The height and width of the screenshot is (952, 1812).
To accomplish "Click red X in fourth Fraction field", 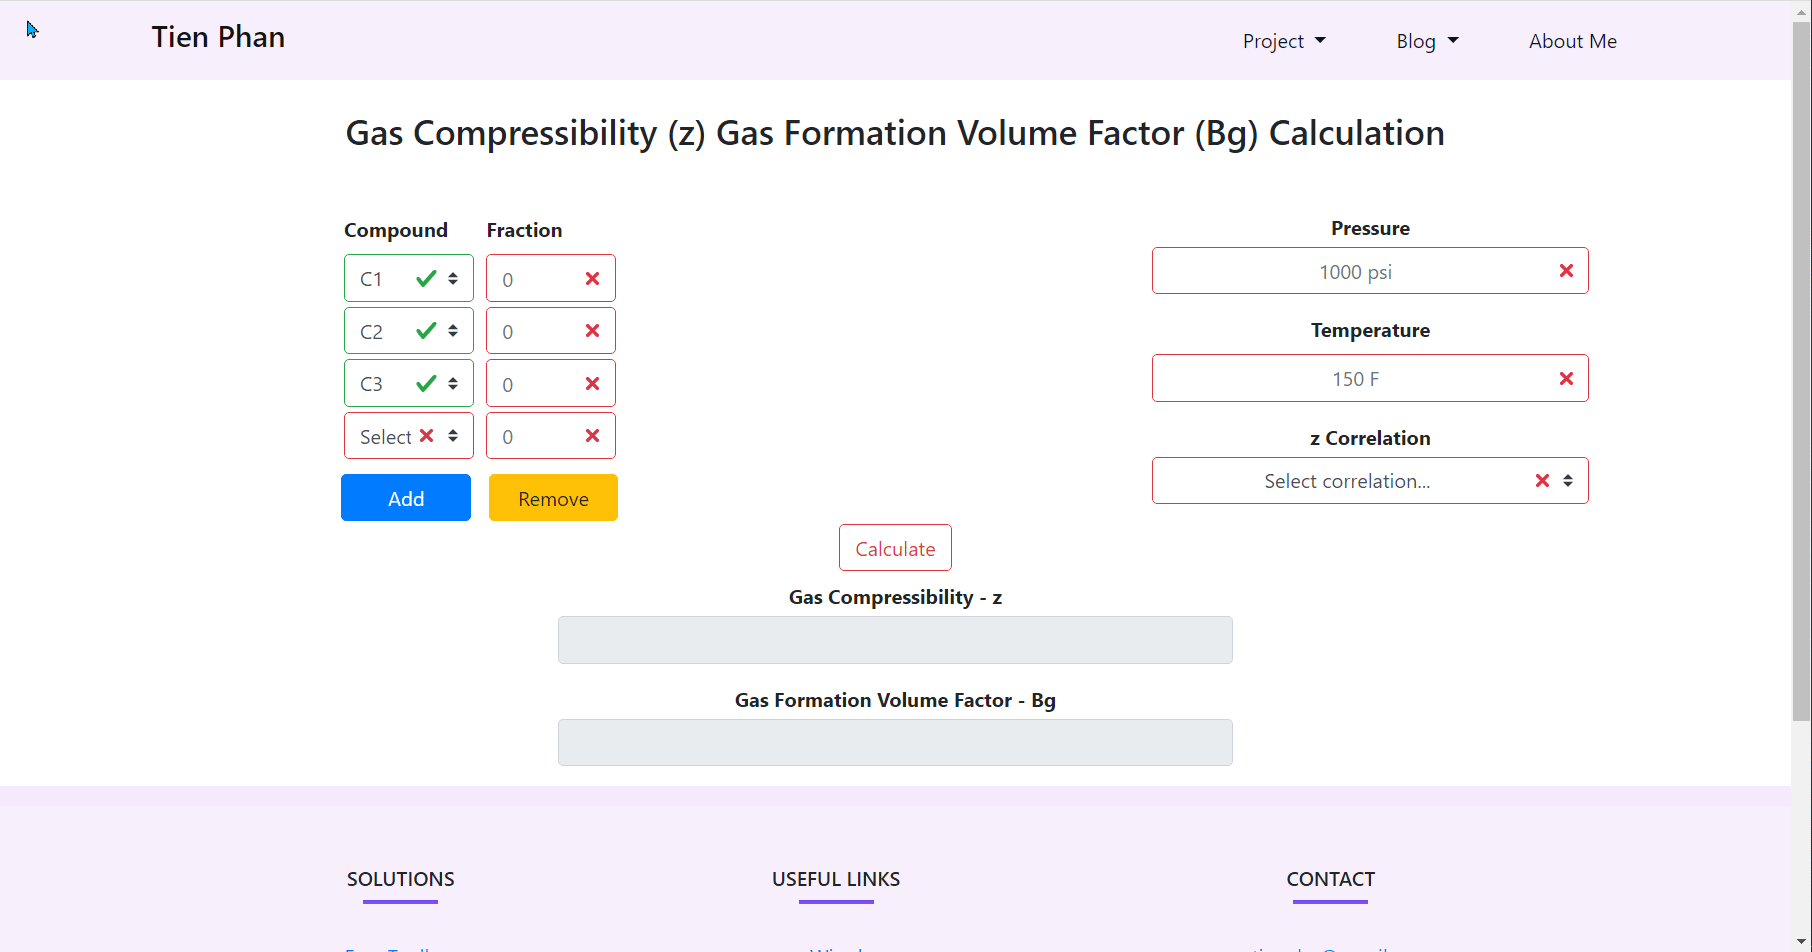I will [x=592, y=436].
